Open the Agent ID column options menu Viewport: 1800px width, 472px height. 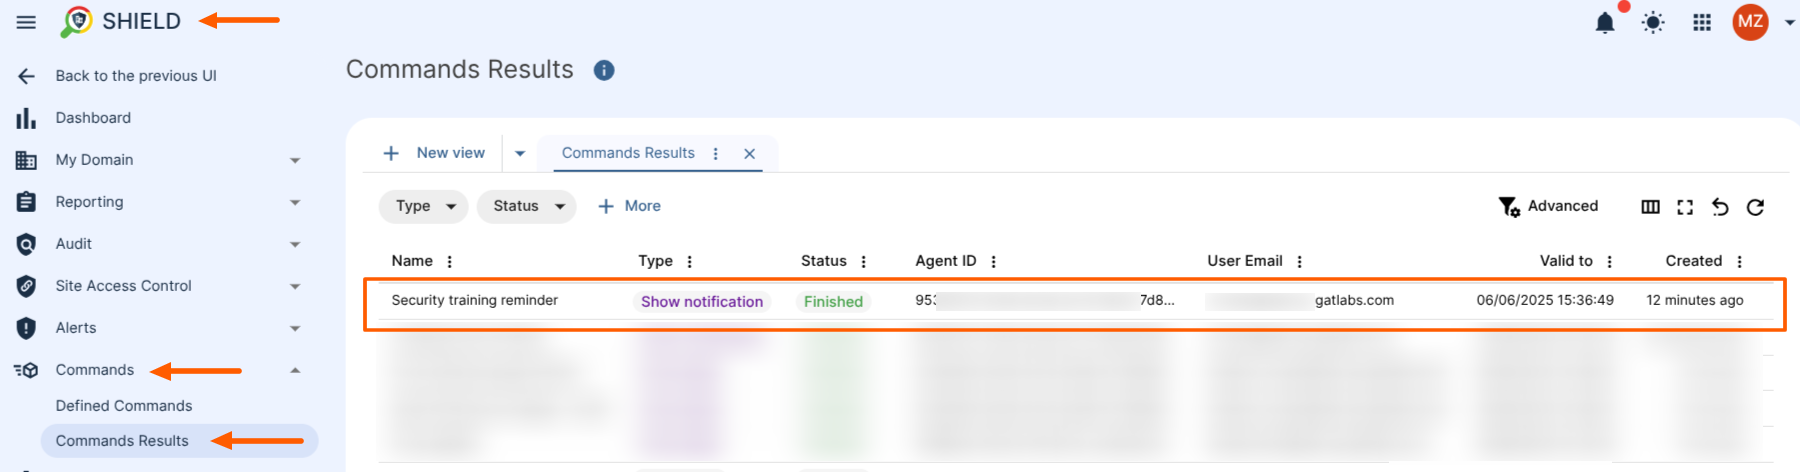coord(994,261)
